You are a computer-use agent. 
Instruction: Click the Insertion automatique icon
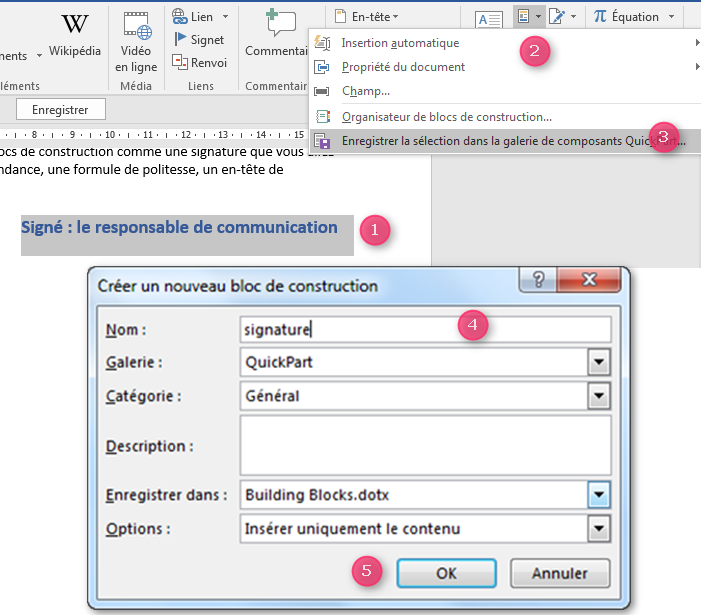coord(322,43)
